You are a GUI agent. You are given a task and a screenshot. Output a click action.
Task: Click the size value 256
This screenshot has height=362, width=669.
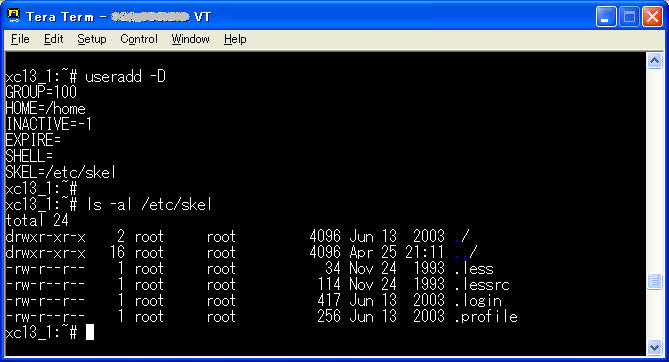(x=329, y=317)
